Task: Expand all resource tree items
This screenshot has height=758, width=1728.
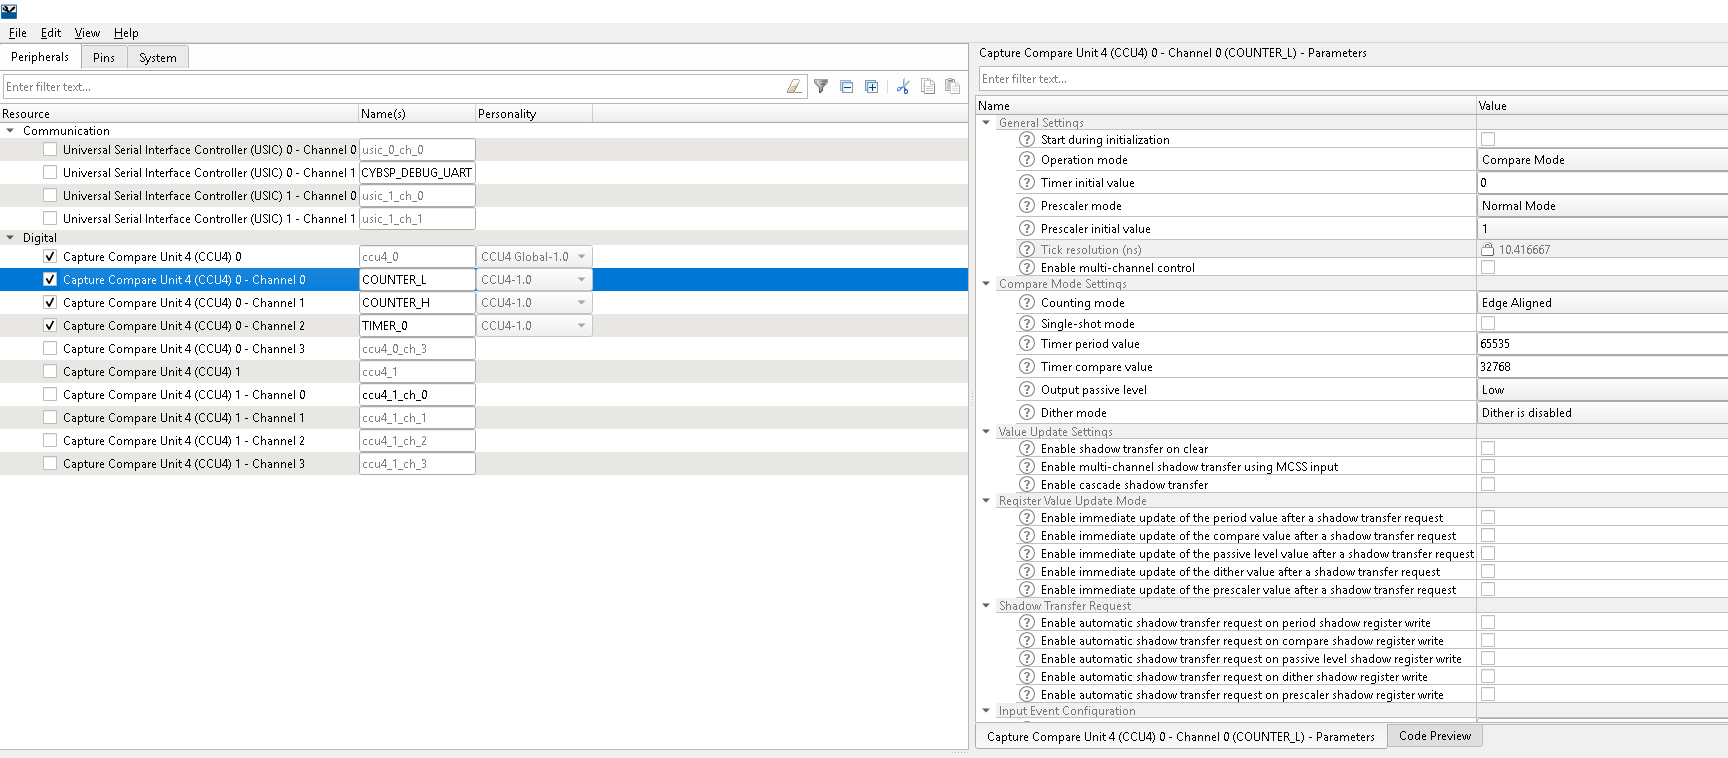Action: pos(872,87)
